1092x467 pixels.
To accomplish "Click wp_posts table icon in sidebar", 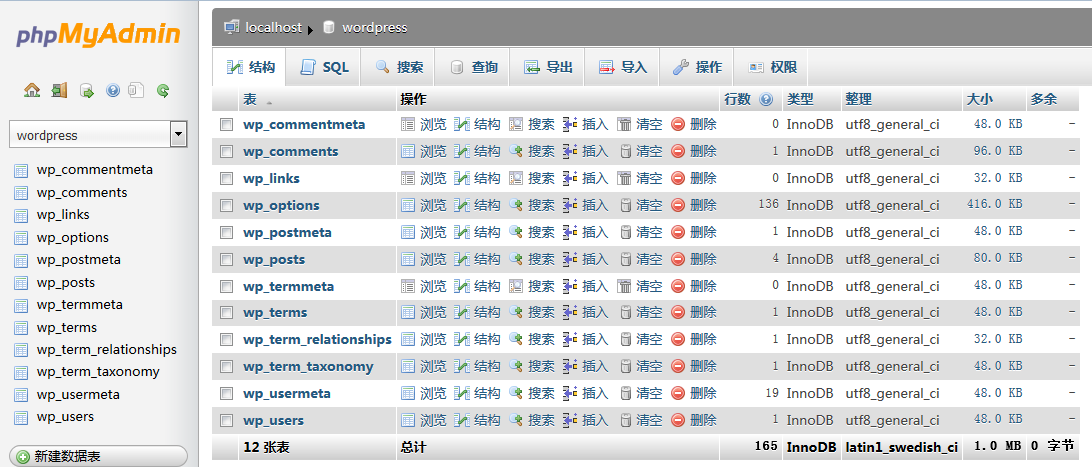I will 21,283.
